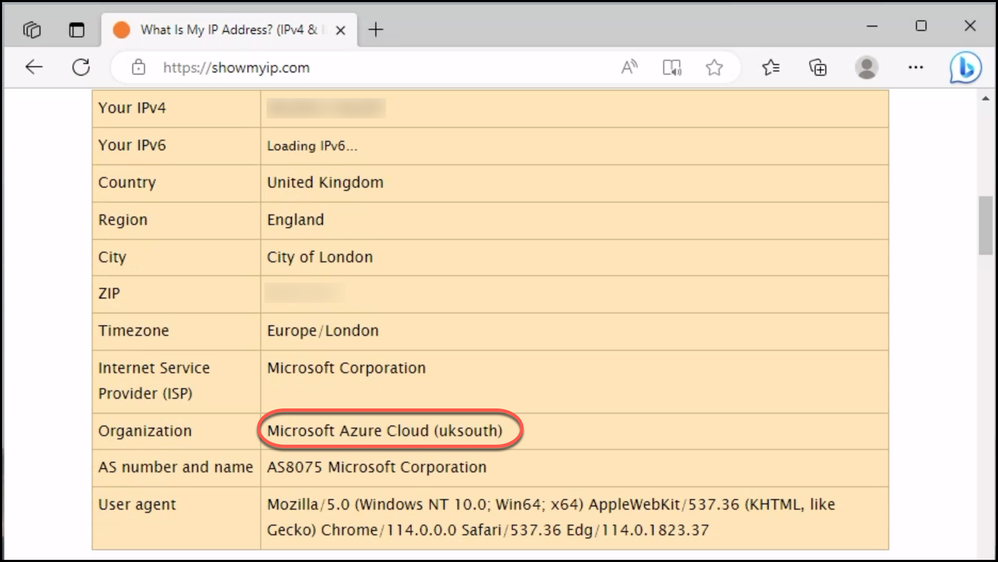The image size is (998, 562).
Task: Maximize the browser window
Action: 921,26
